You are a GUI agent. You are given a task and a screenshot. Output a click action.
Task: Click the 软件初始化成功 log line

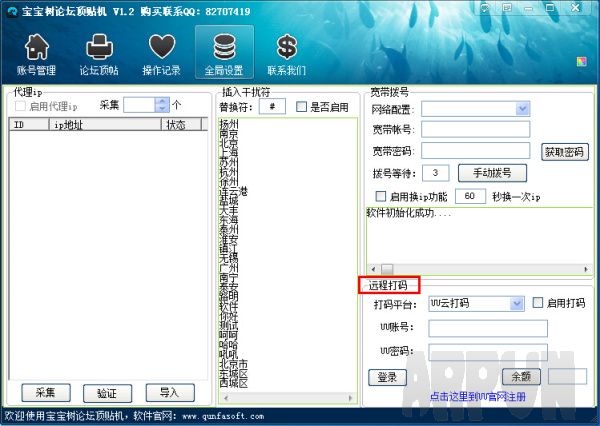(409, 213)
